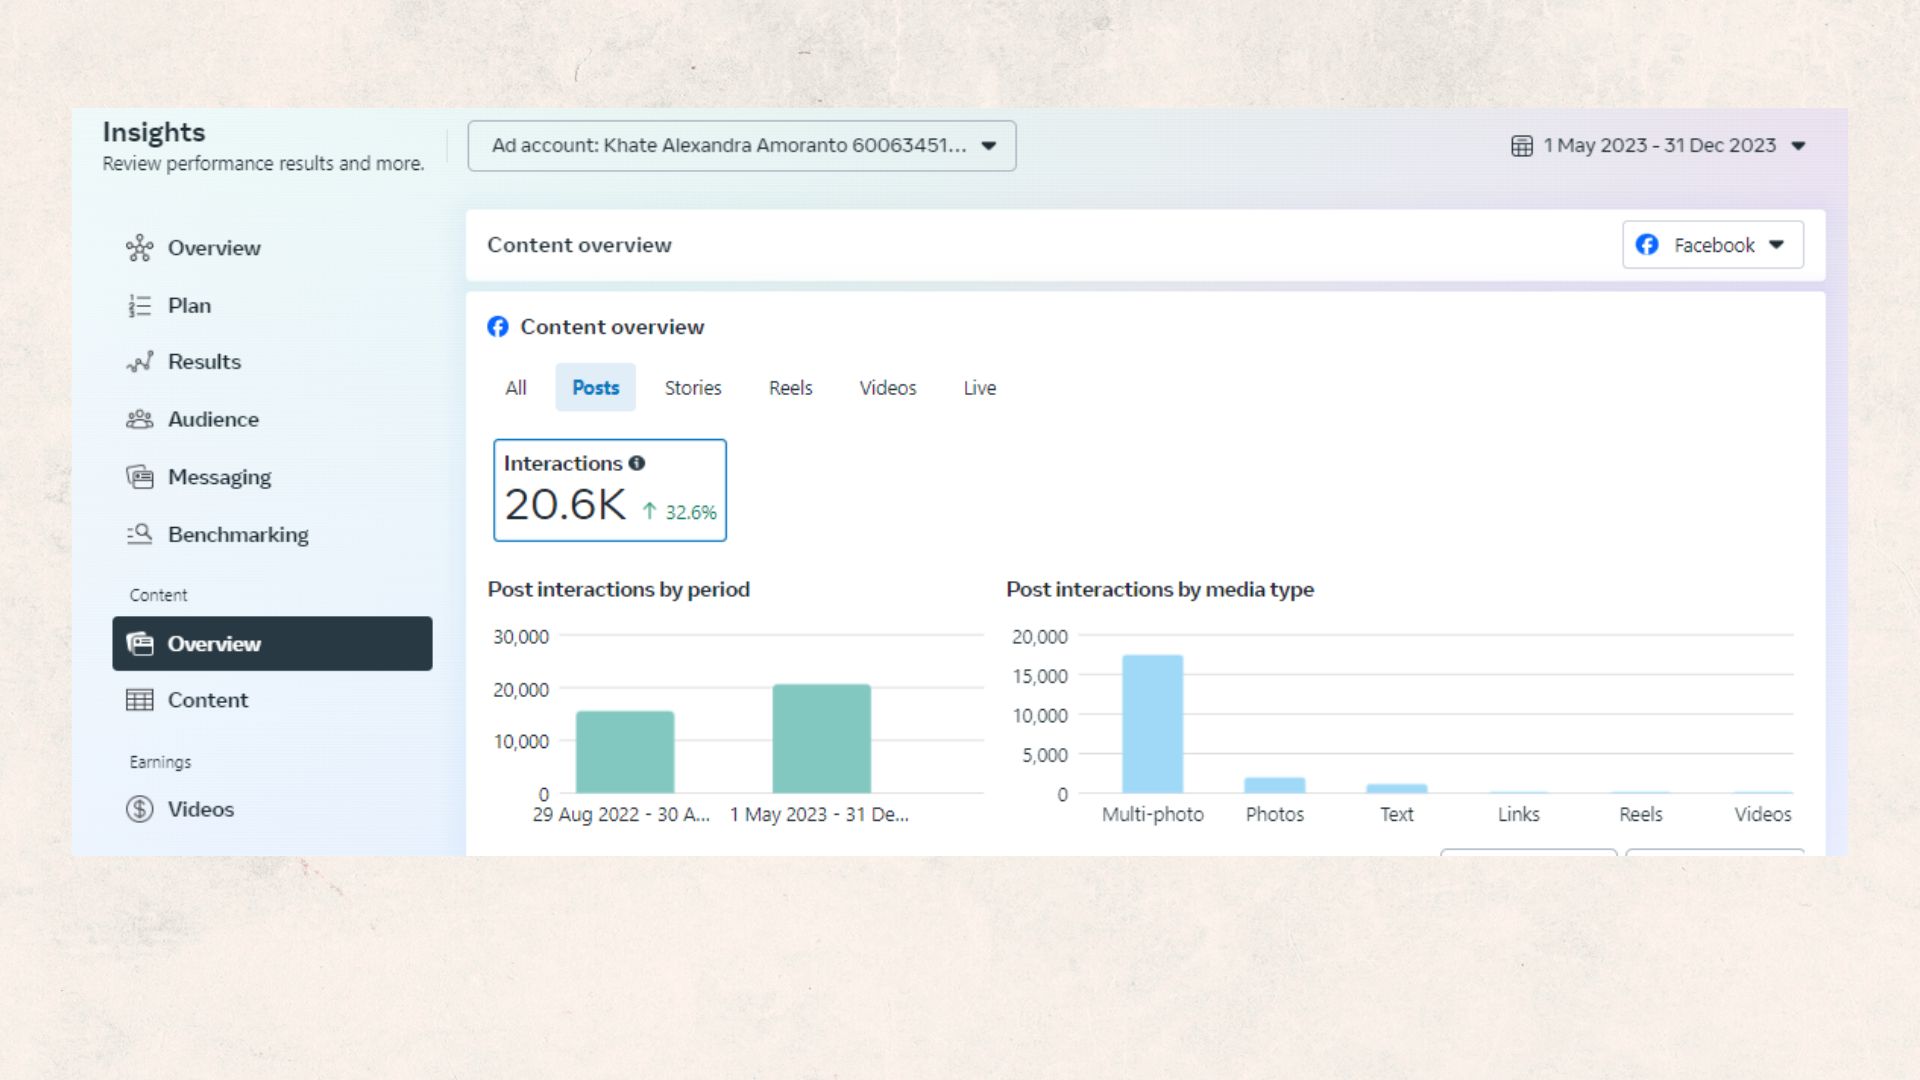
Task: Expand the Ad account dropdown
Action: point(741,146)
